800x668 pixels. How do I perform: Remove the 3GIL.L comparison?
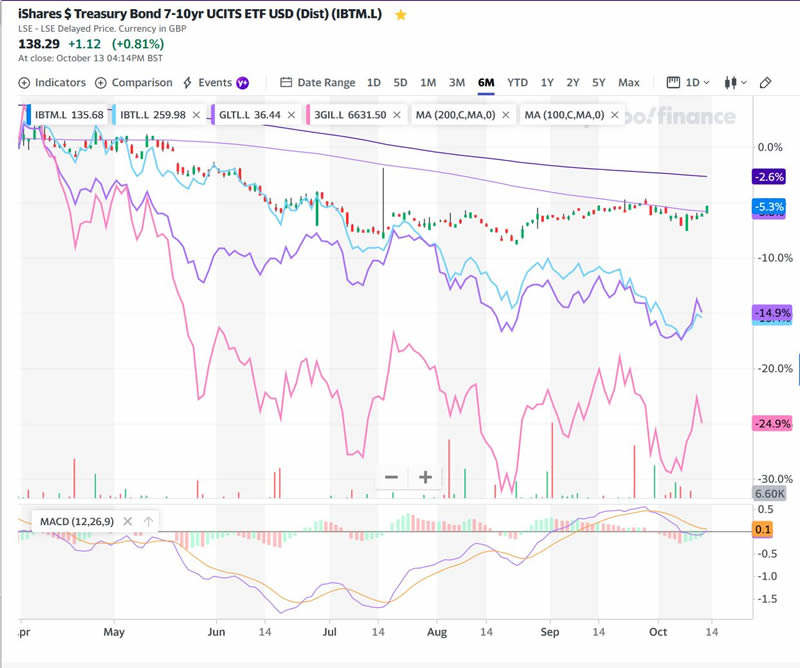click(x=397, y=115)
